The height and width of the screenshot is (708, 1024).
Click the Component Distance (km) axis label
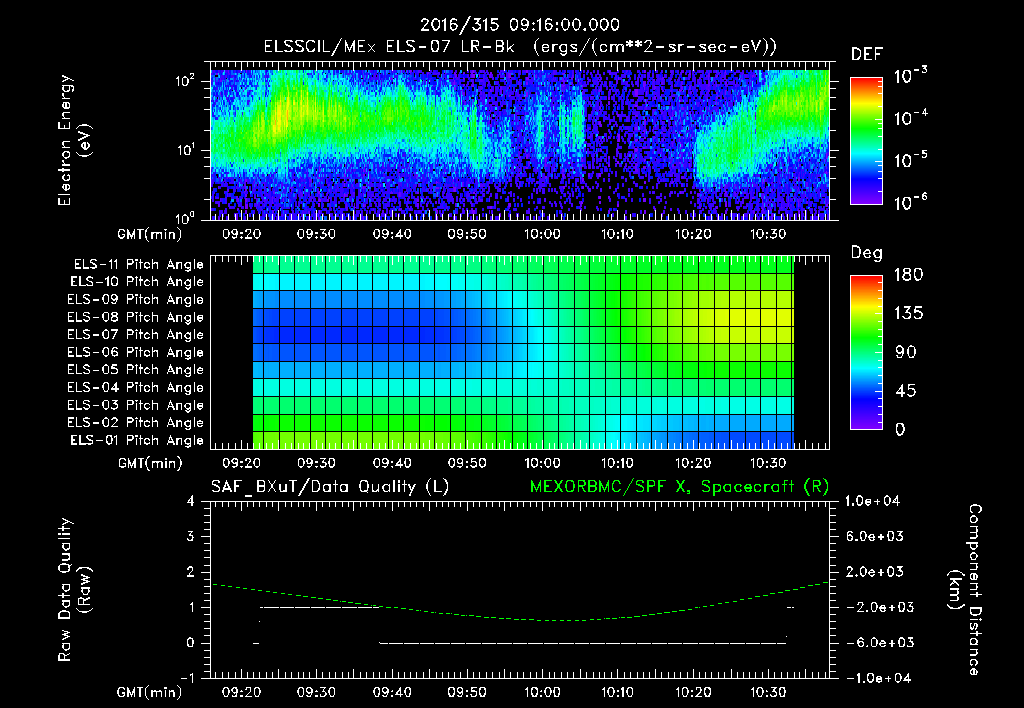[965, 590]
